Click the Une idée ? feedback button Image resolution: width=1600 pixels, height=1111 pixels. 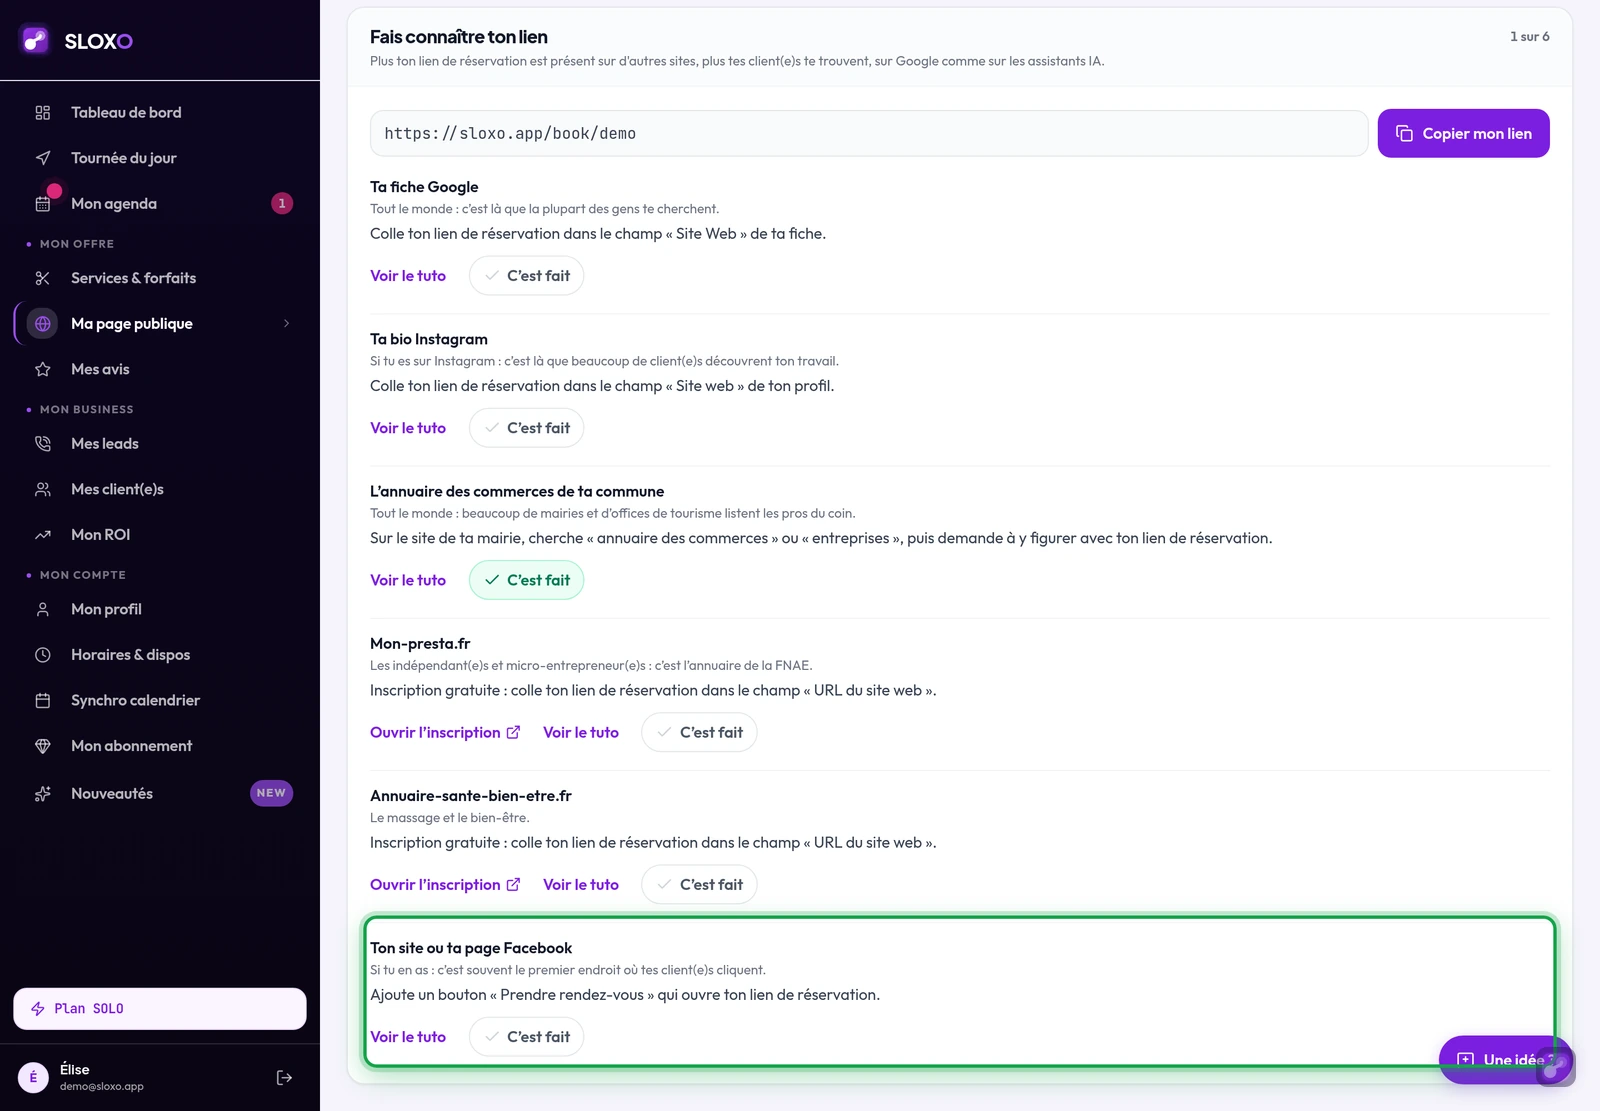click(1506, 1060)
